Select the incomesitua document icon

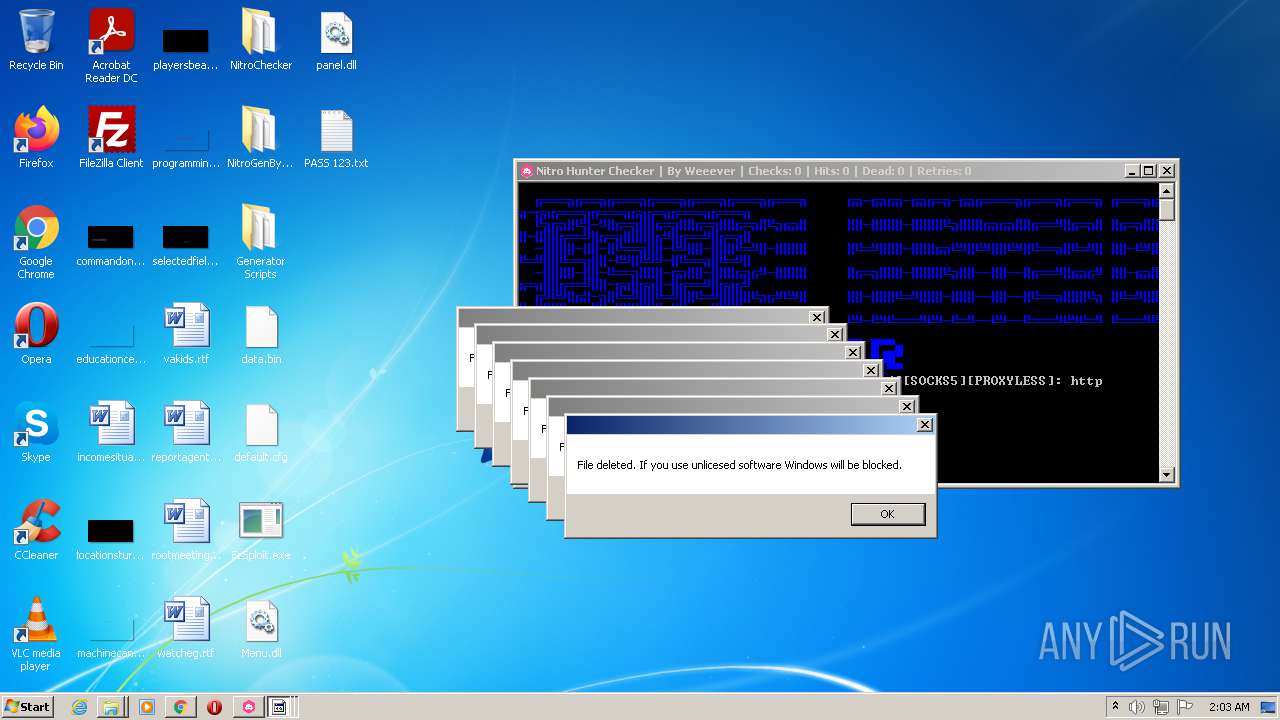click(111, 433)
